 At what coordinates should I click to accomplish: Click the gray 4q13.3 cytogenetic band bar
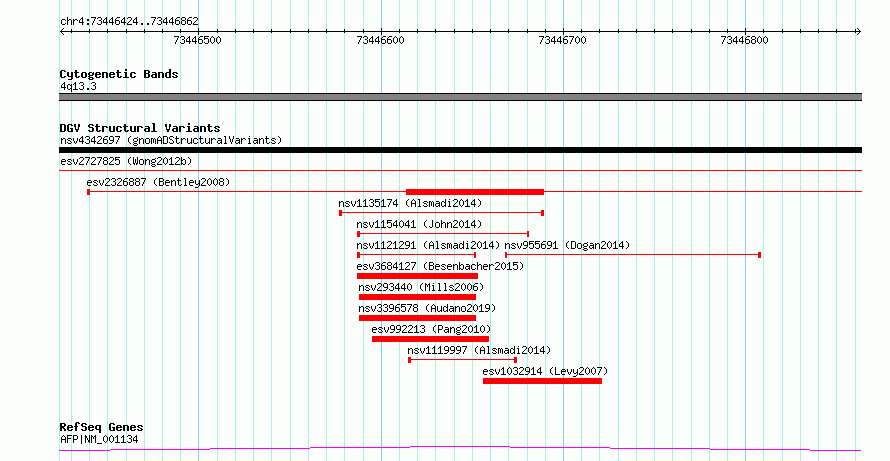[460, 97]
